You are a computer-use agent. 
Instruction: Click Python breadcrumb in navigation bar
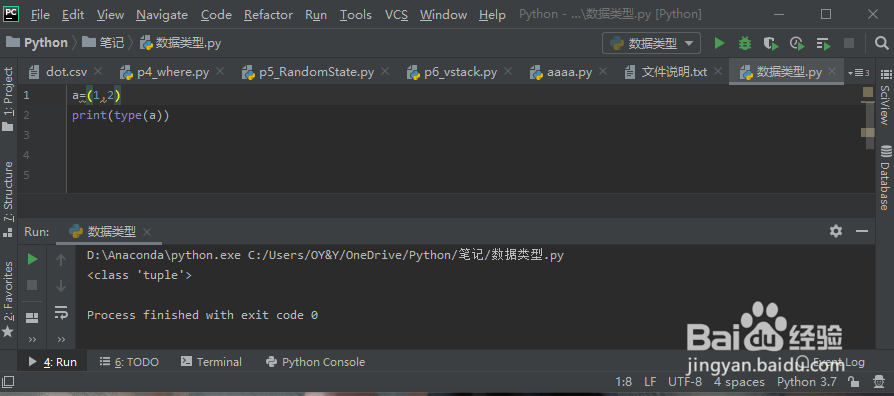click(36, 43)
